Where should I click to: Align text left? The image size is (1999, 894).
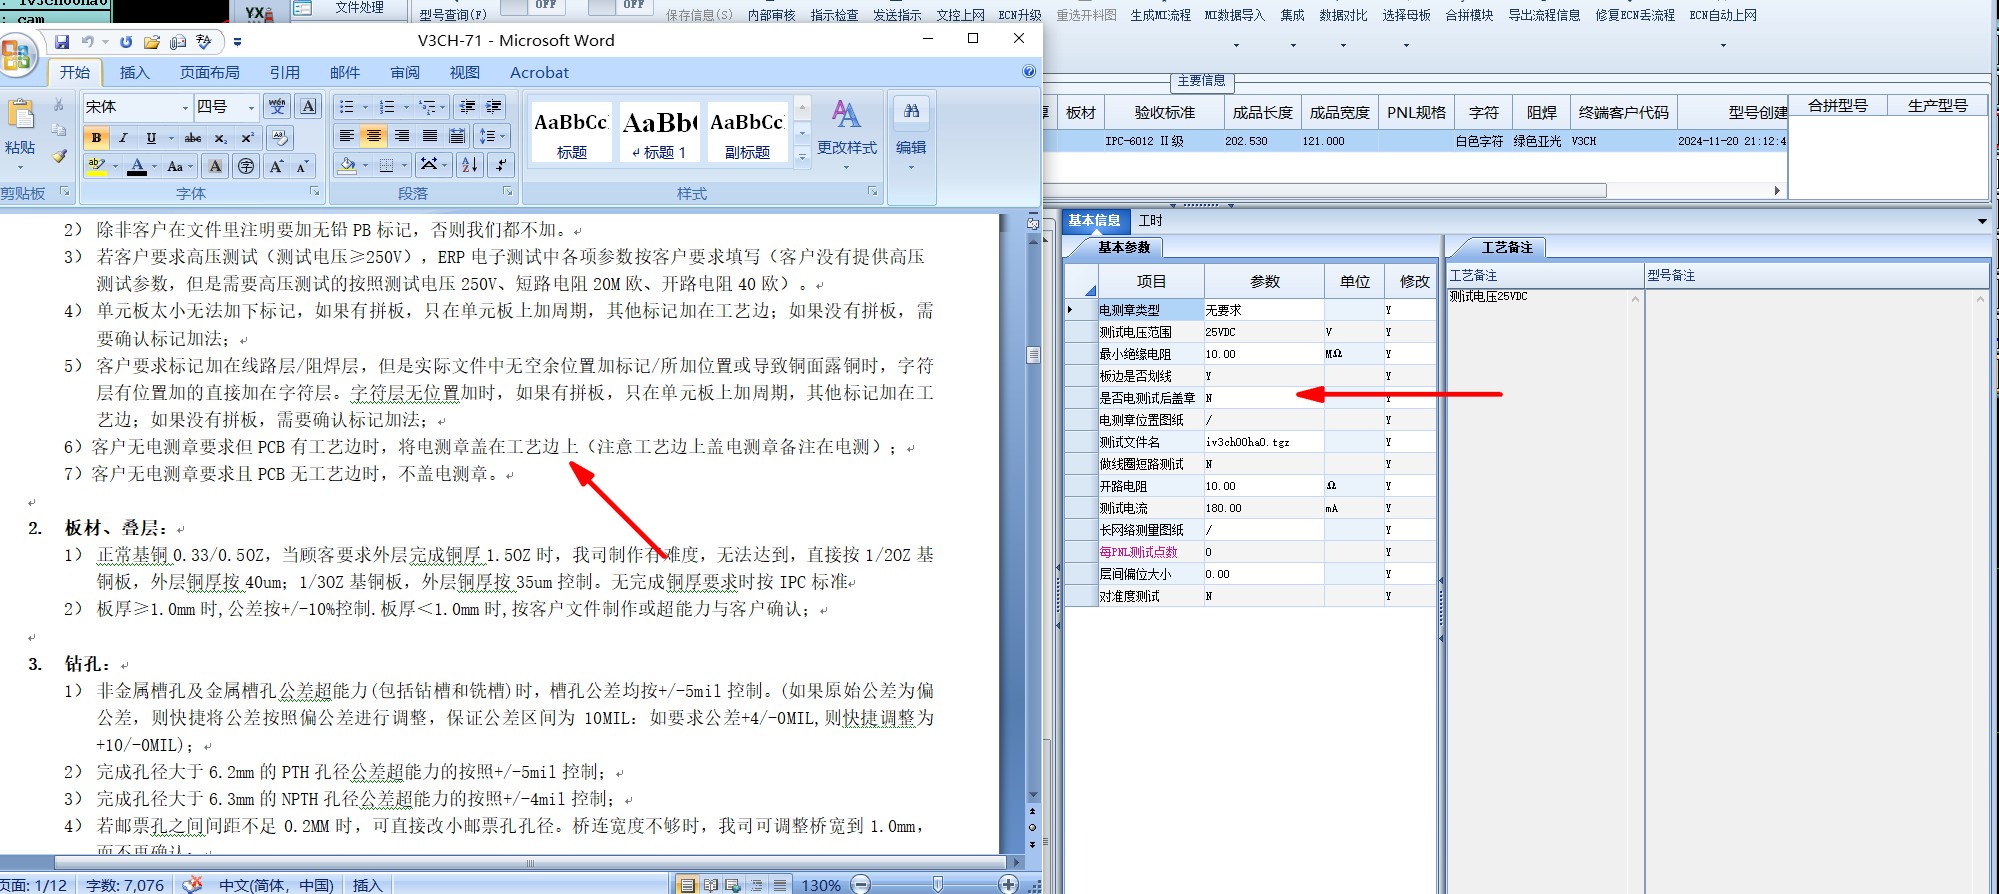pyautogui.click(x=346, y=136)
